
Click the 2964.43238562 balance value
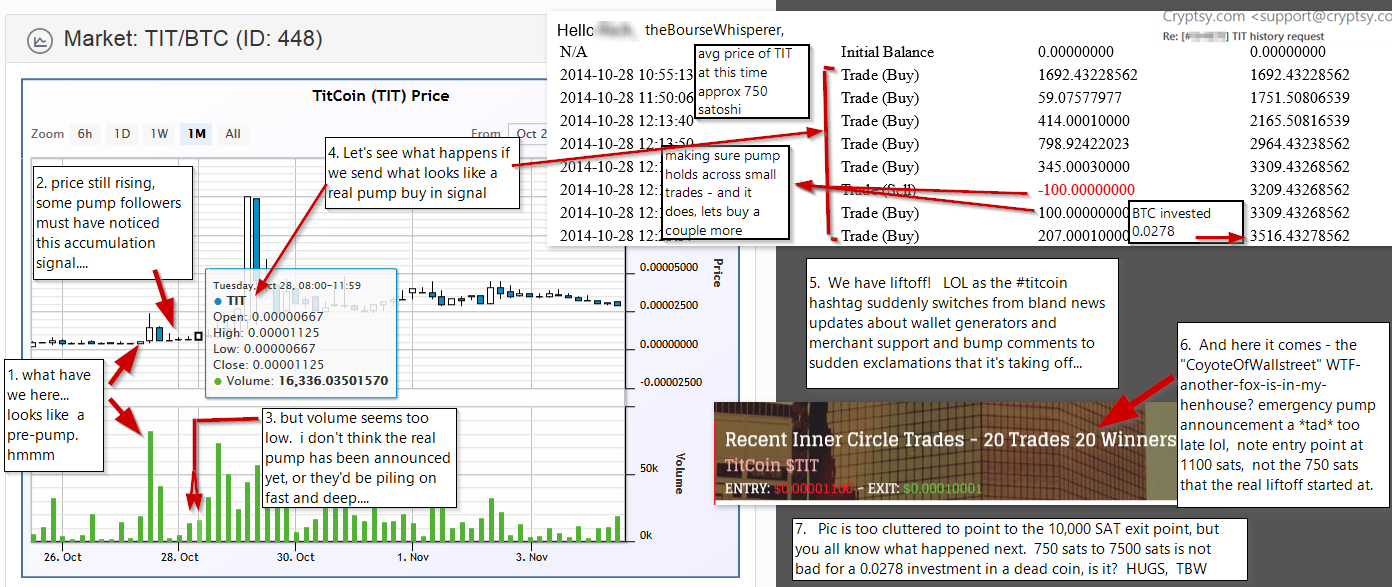[1300, 144]
